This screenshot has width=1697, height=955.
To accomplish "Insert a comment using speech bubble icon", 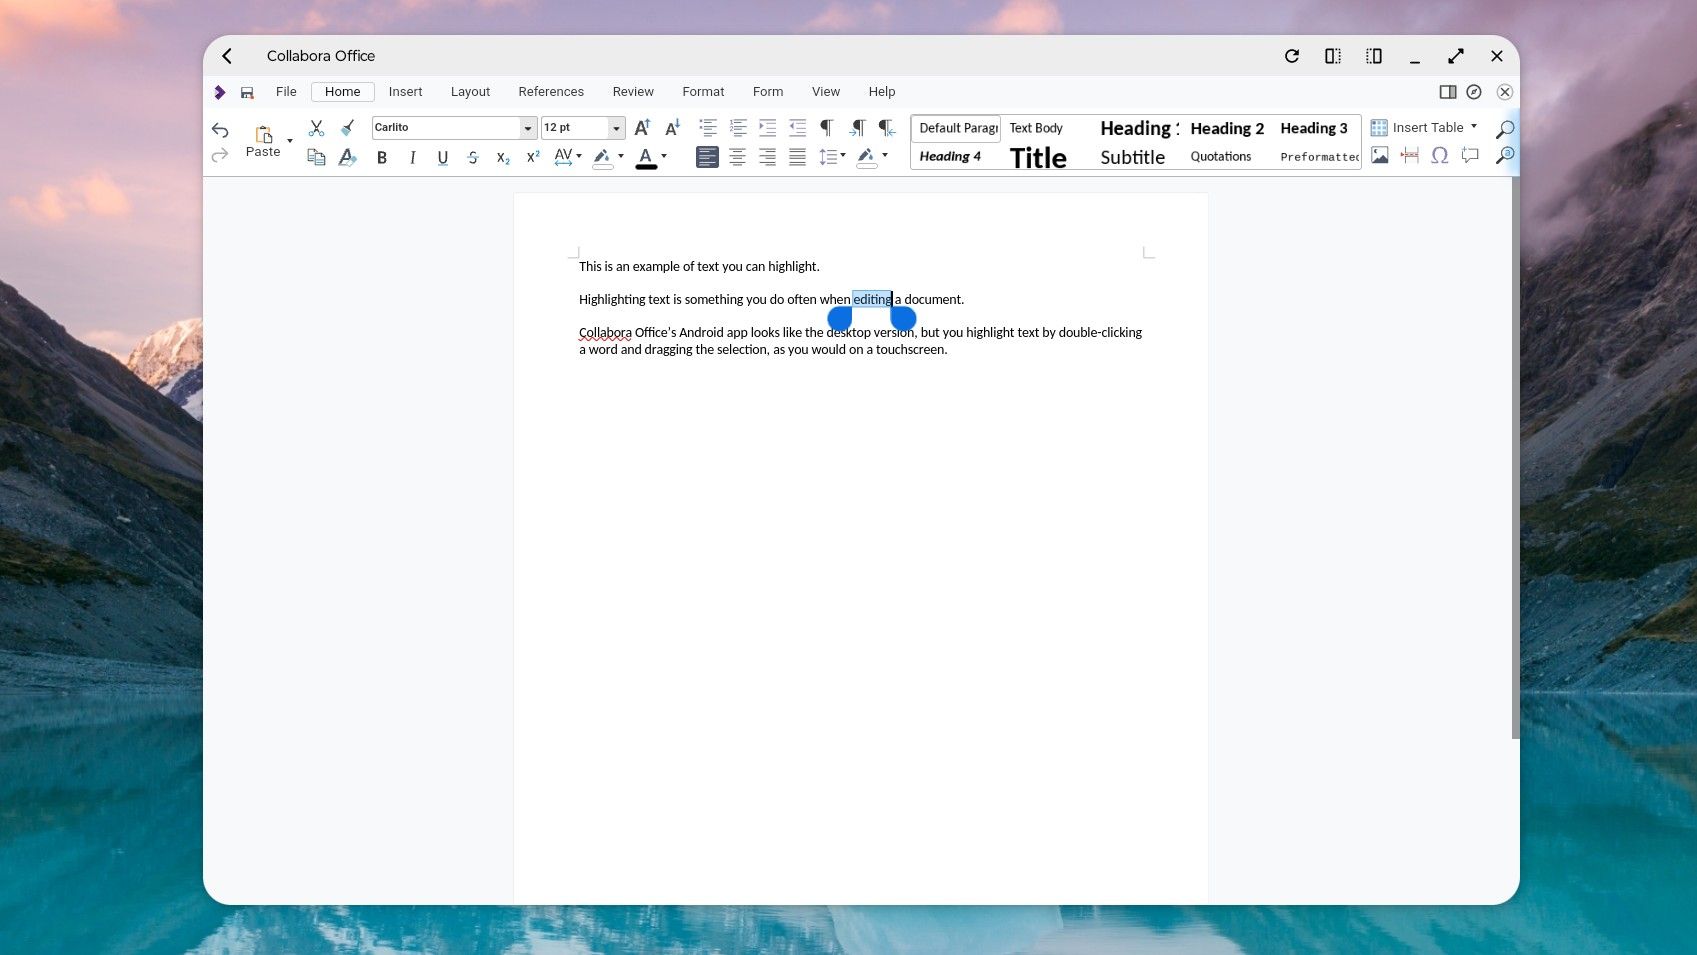I will 1470,156.
